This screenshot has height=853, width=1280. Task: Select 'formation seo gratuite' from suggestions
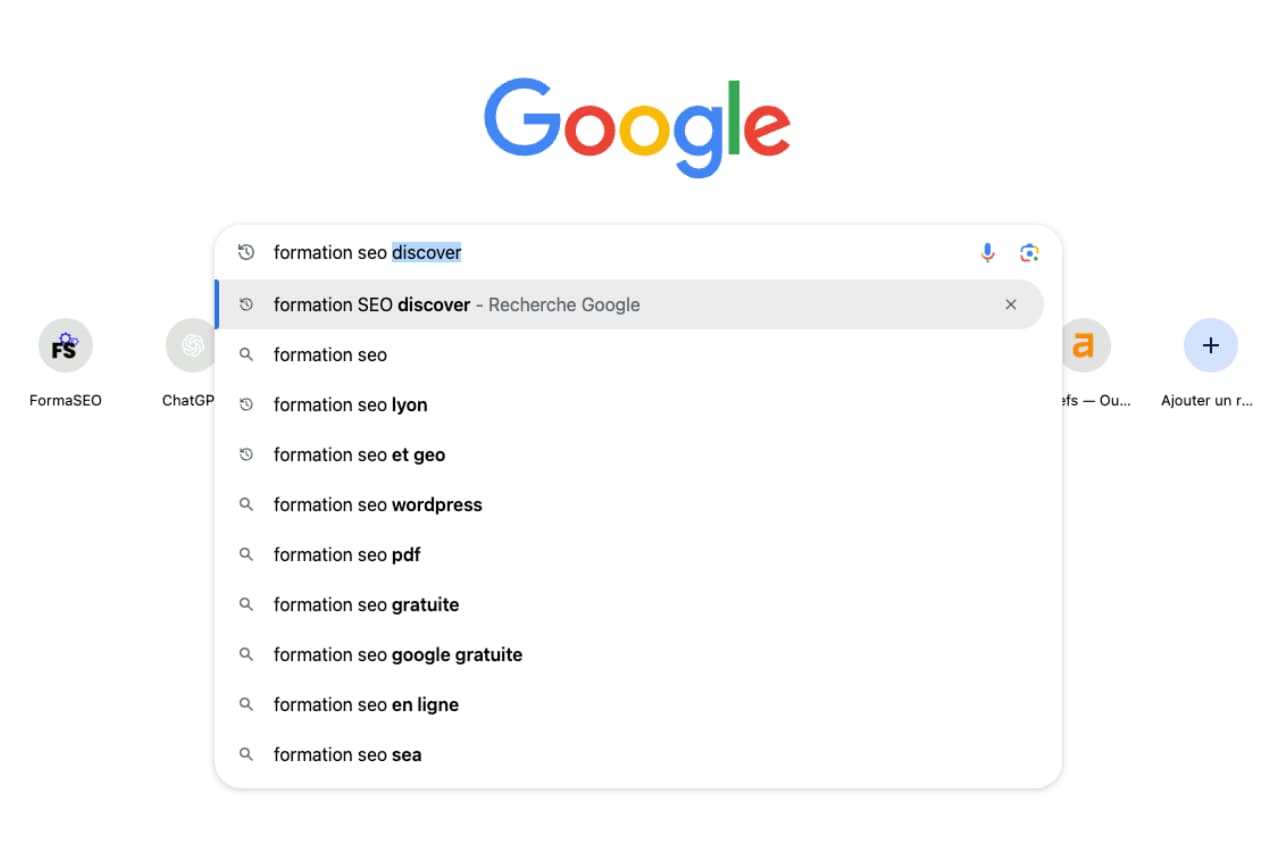pos(365,604)
